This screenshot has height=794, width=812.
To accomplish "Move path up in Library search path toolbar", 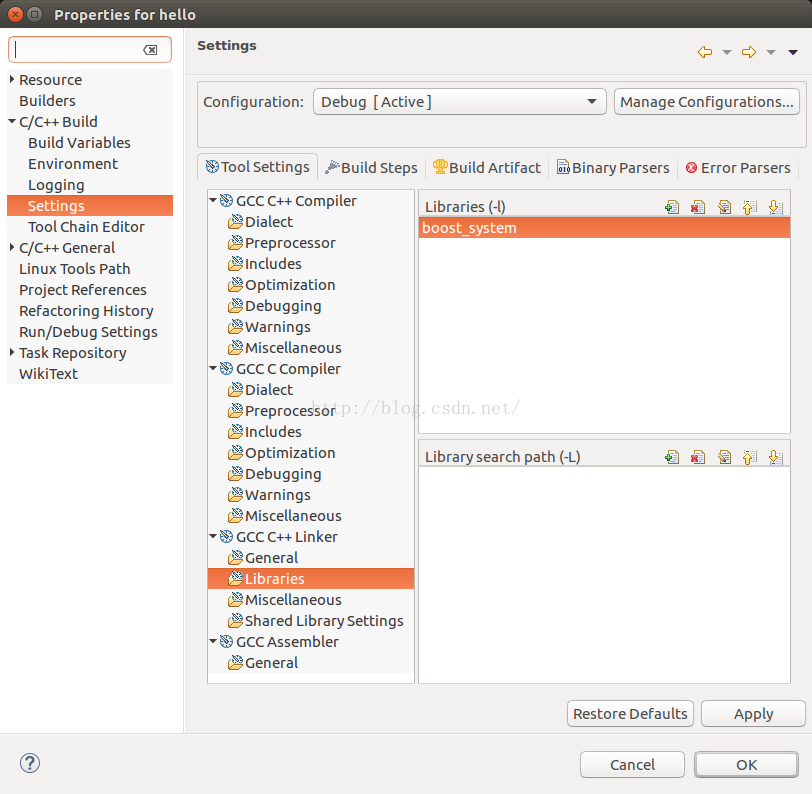I will pos(749,457).
